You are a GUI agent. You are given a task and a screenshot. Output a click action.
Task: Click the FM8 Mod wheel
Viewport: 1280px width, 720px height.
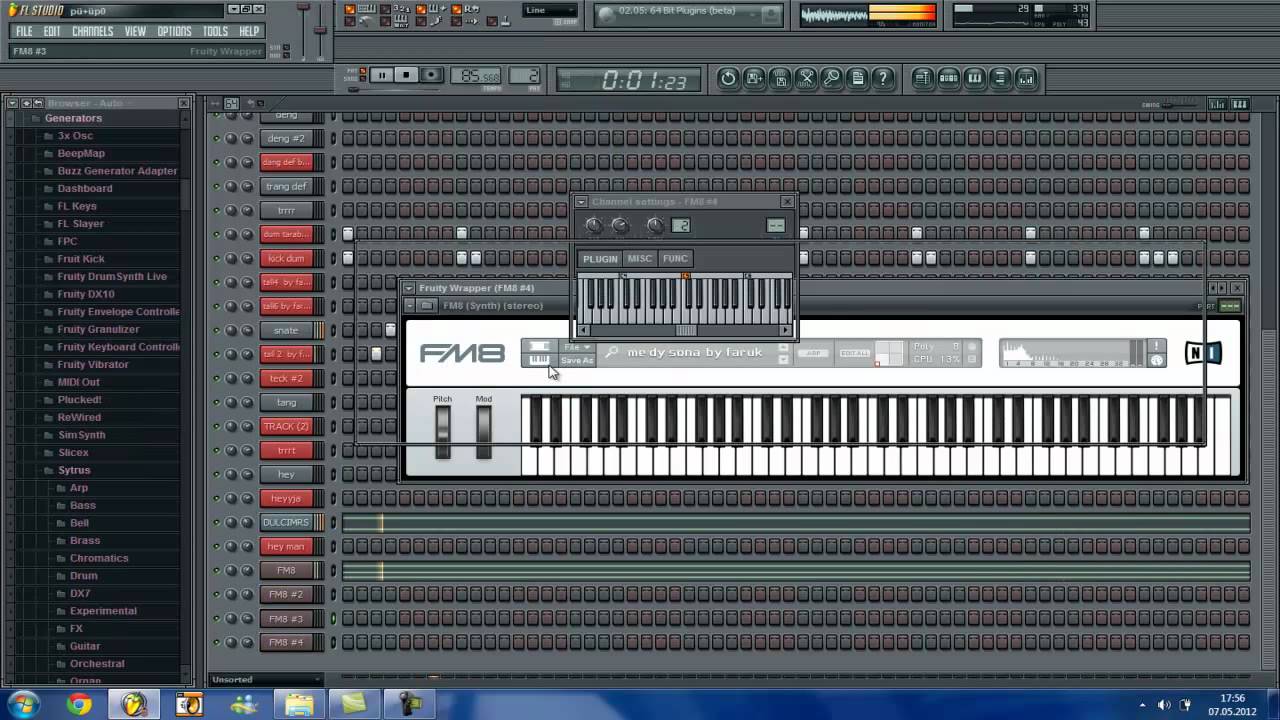483,431
